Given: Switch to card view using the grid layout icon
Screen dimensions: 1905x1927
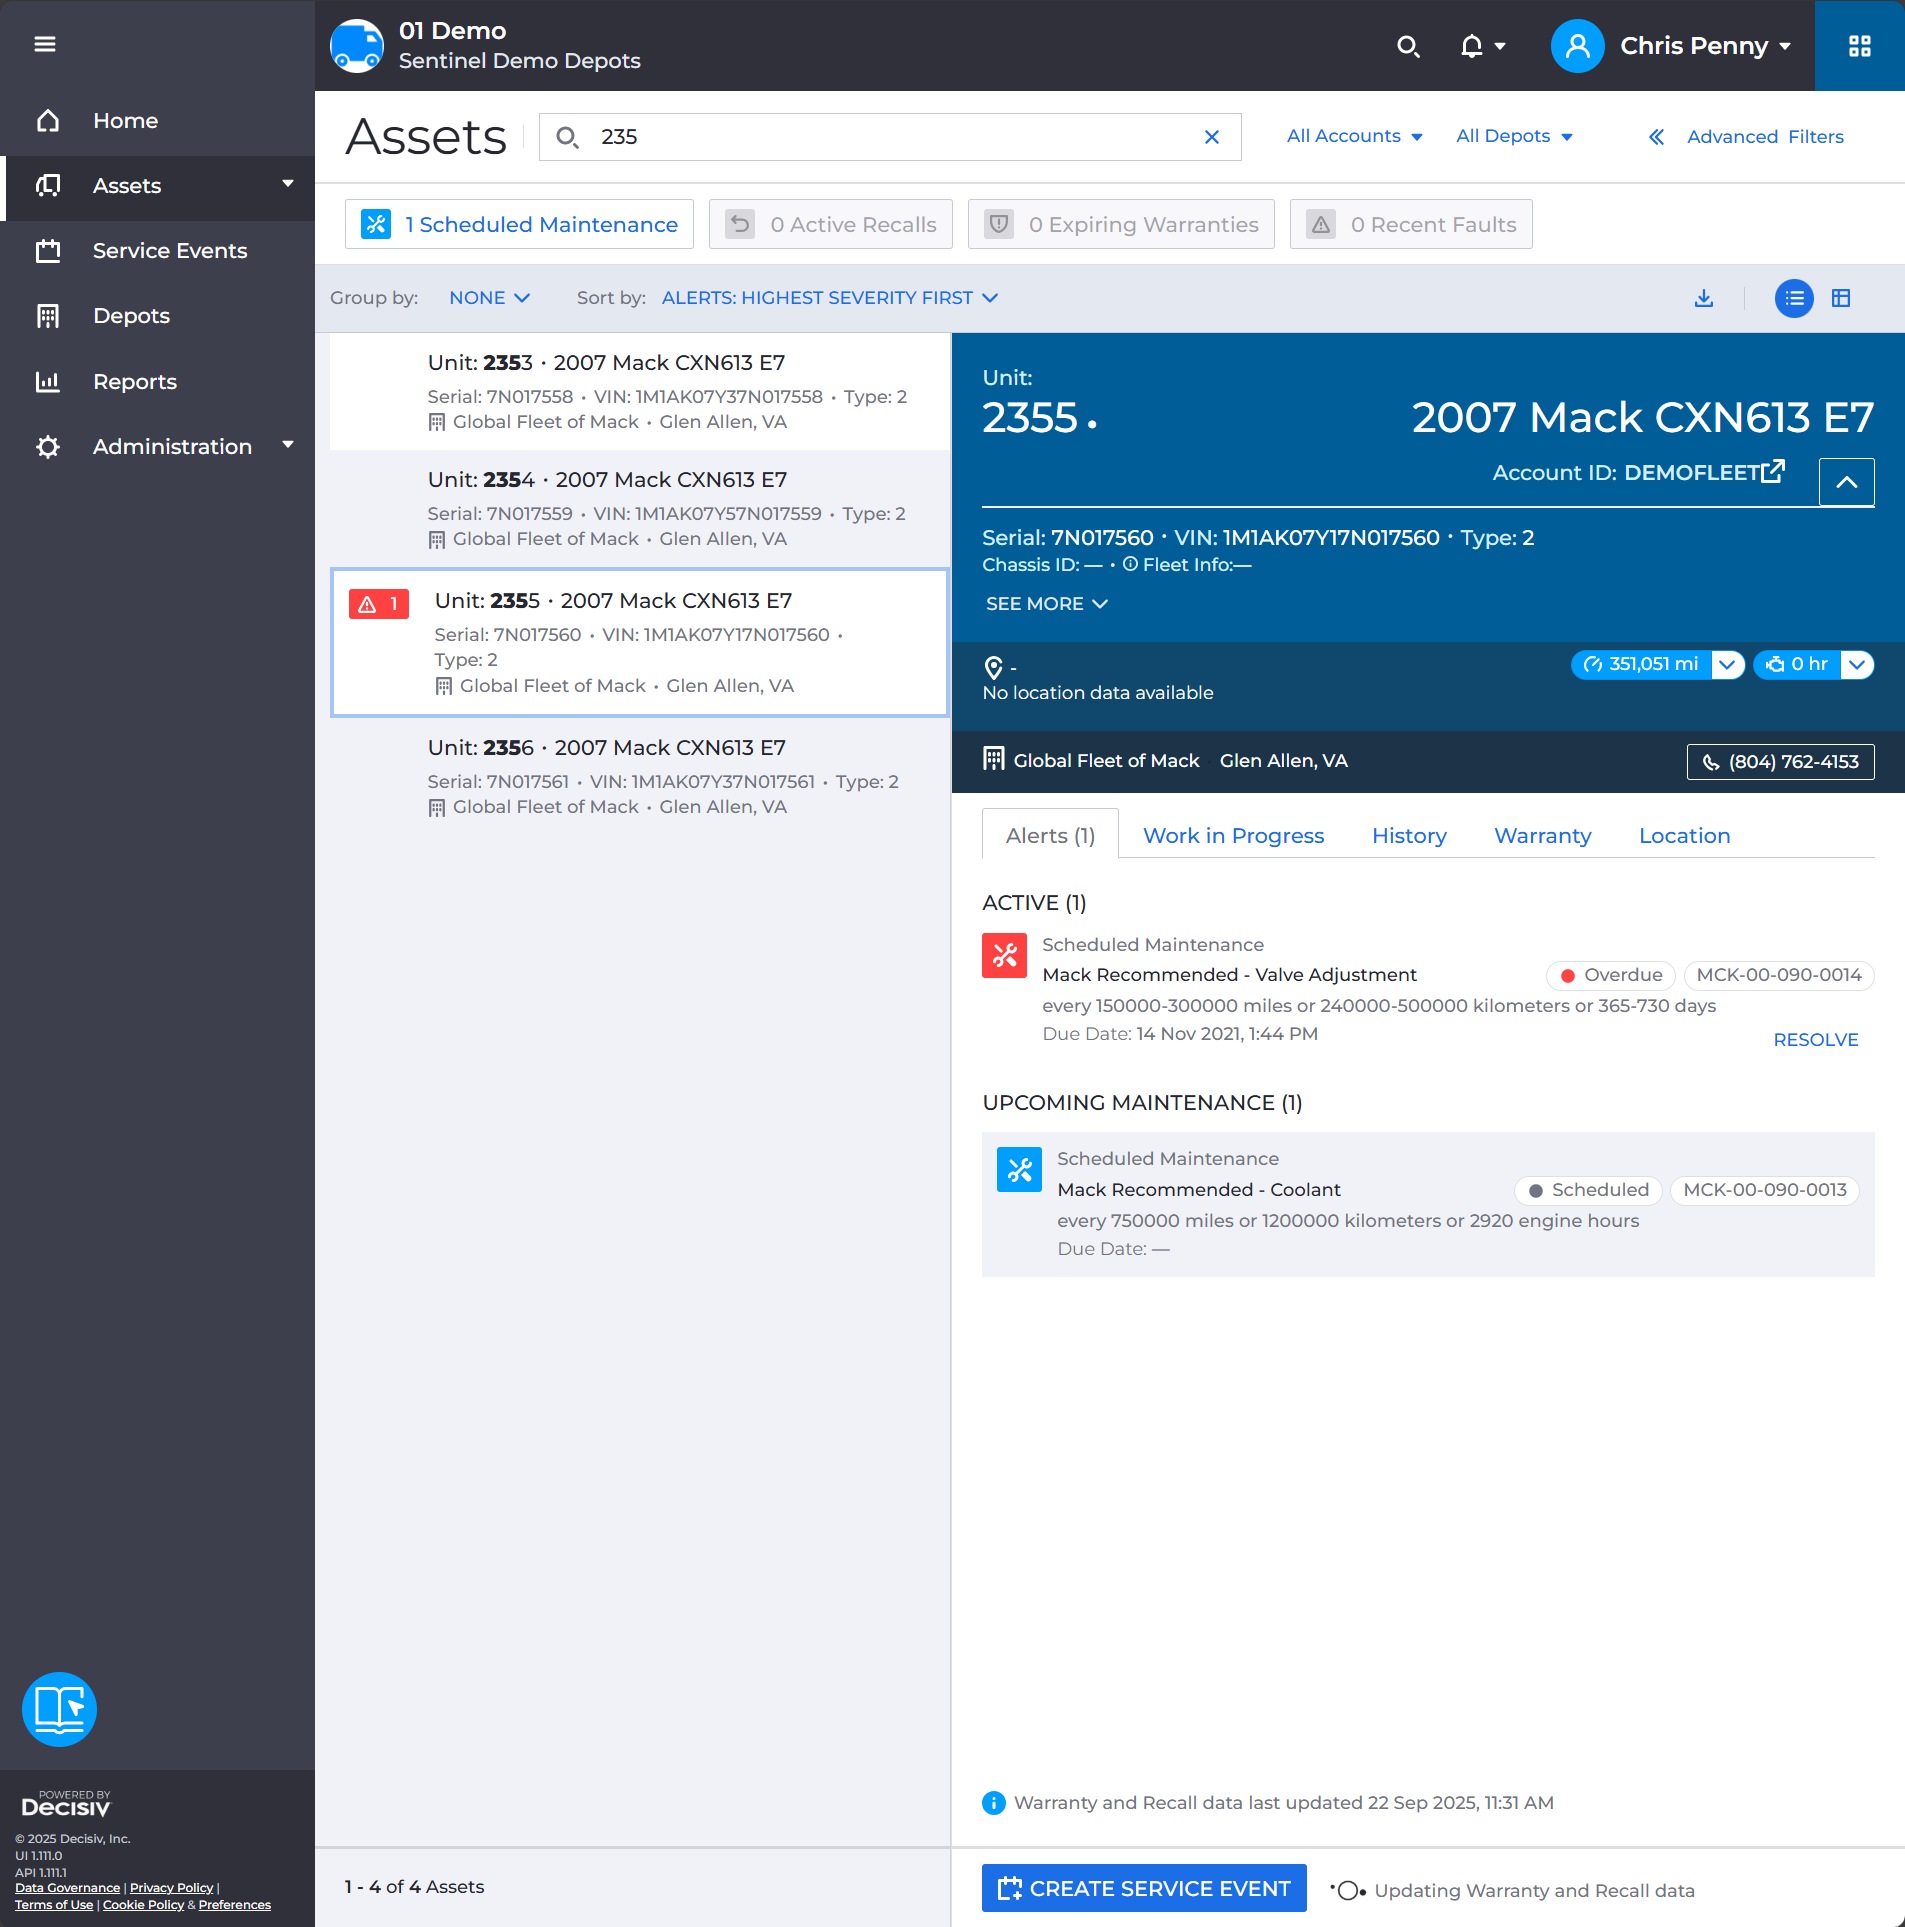Looking at the screenshot, I should tap(1841, 298).
